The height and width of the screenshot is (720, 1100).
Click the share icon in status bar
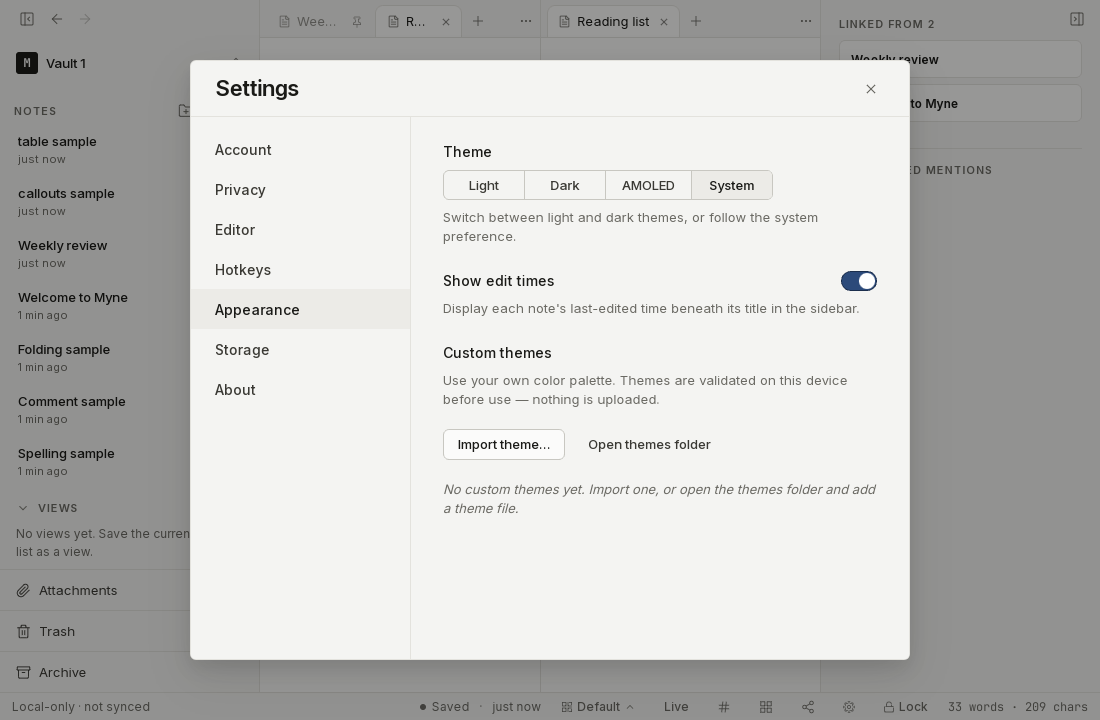(x=807, y=707)
